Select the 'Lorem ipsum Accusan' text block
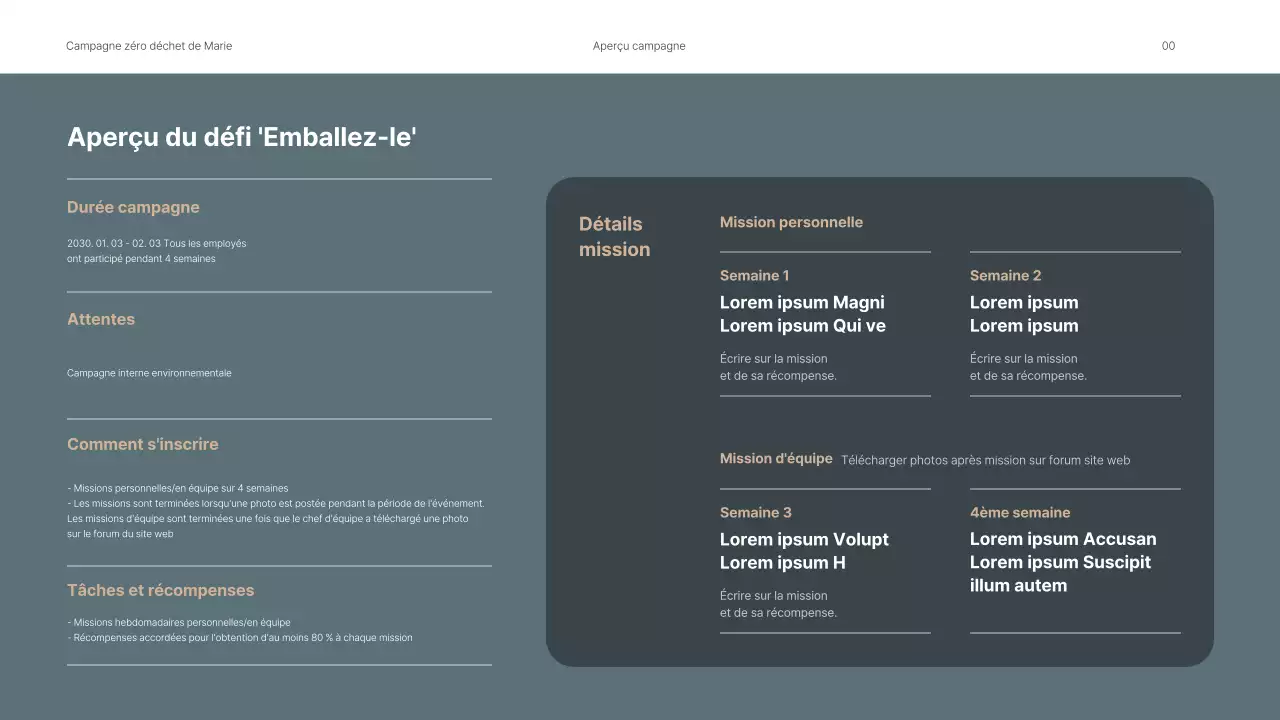 (x=1062, y=562)
